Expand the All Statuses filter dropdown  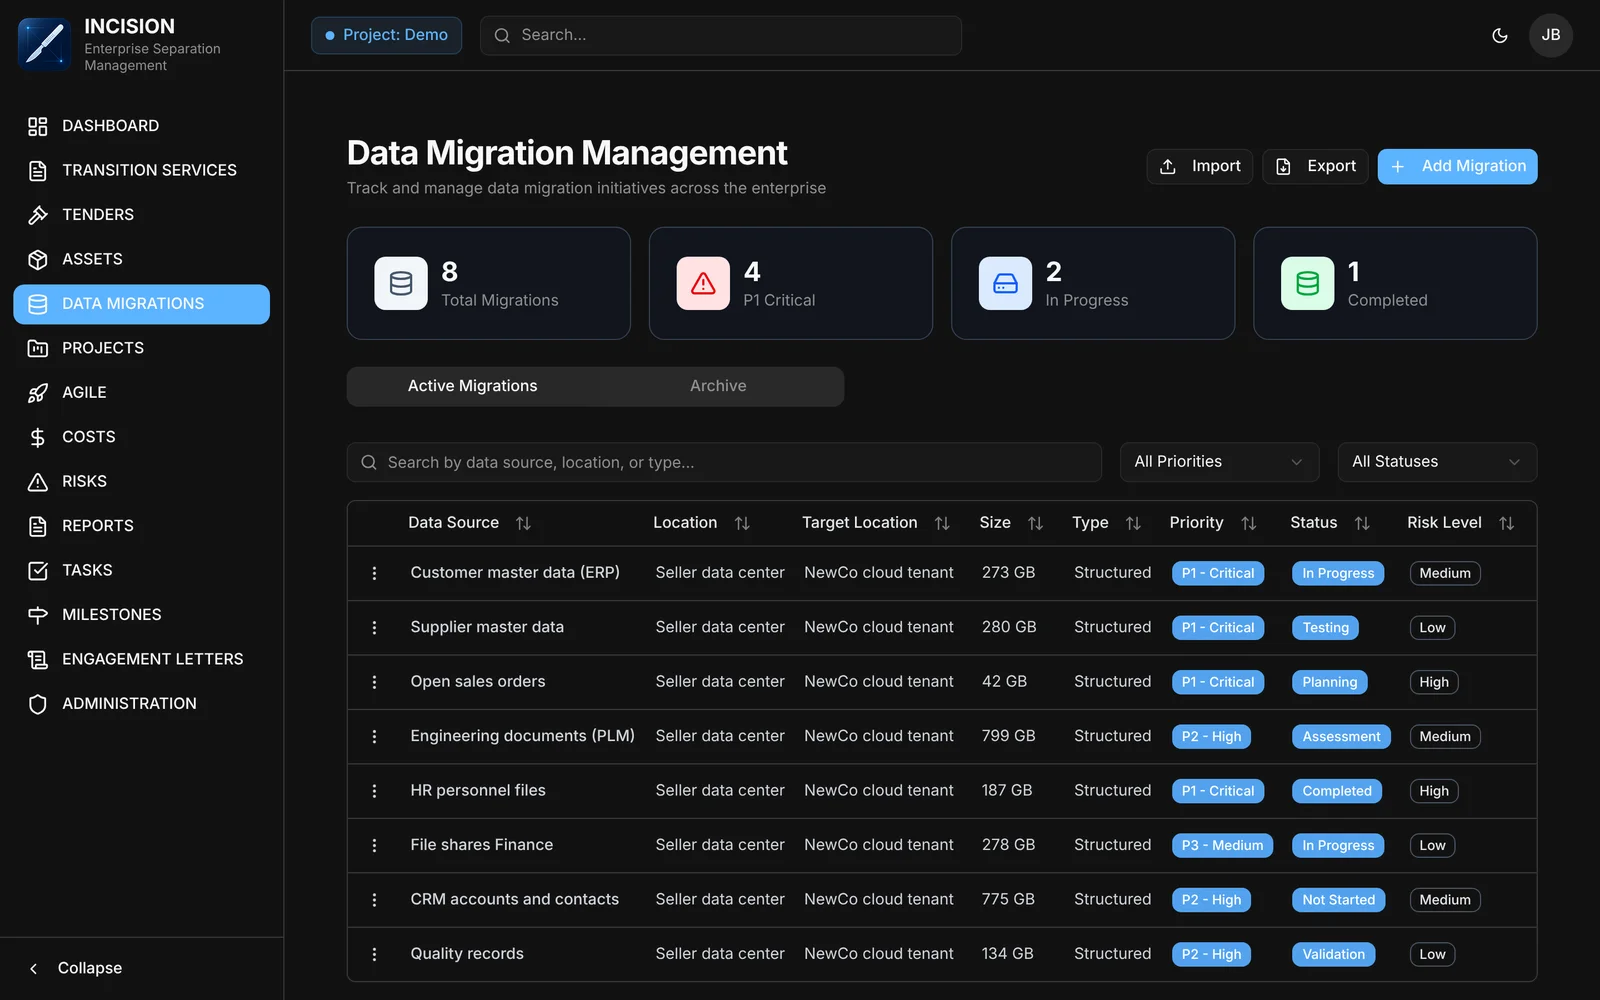(x=1437, y=462)
